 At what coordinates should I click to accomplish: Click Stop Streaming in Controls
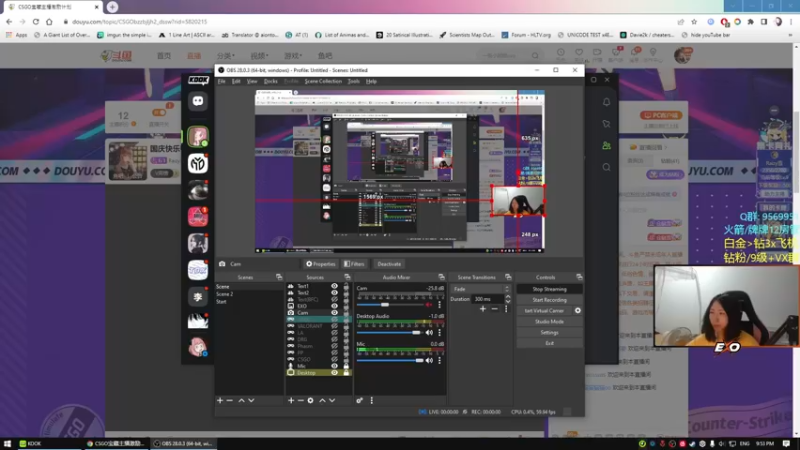(x=549, y=289)
